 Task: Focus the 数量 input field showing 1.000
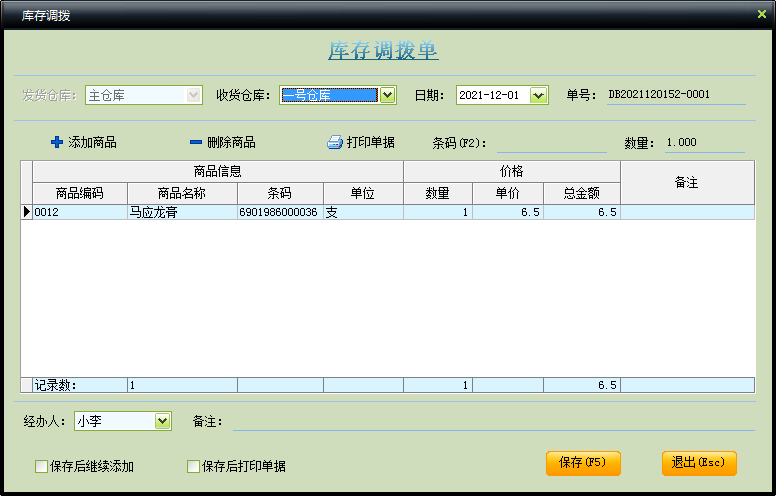pyautogui.click(x=704, y=143)
